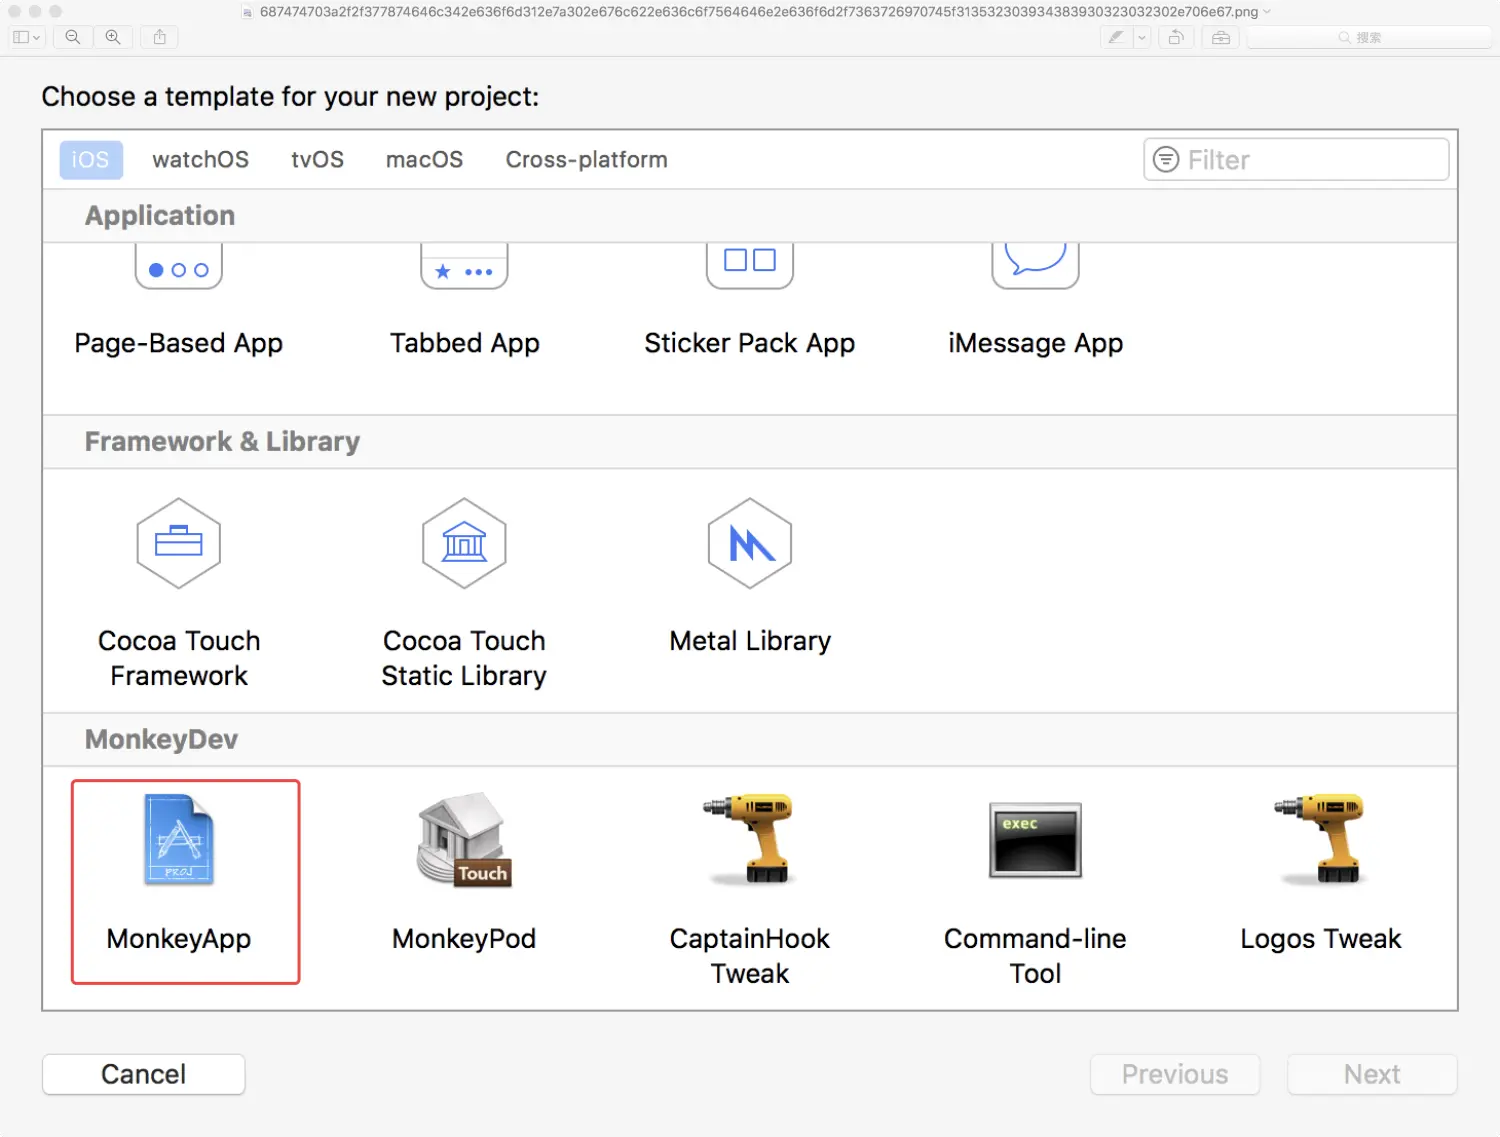The width and height of the screenshot is (1500, 1137).
Task: Pick the Tabbed App icon
Action: pos(464,266)
